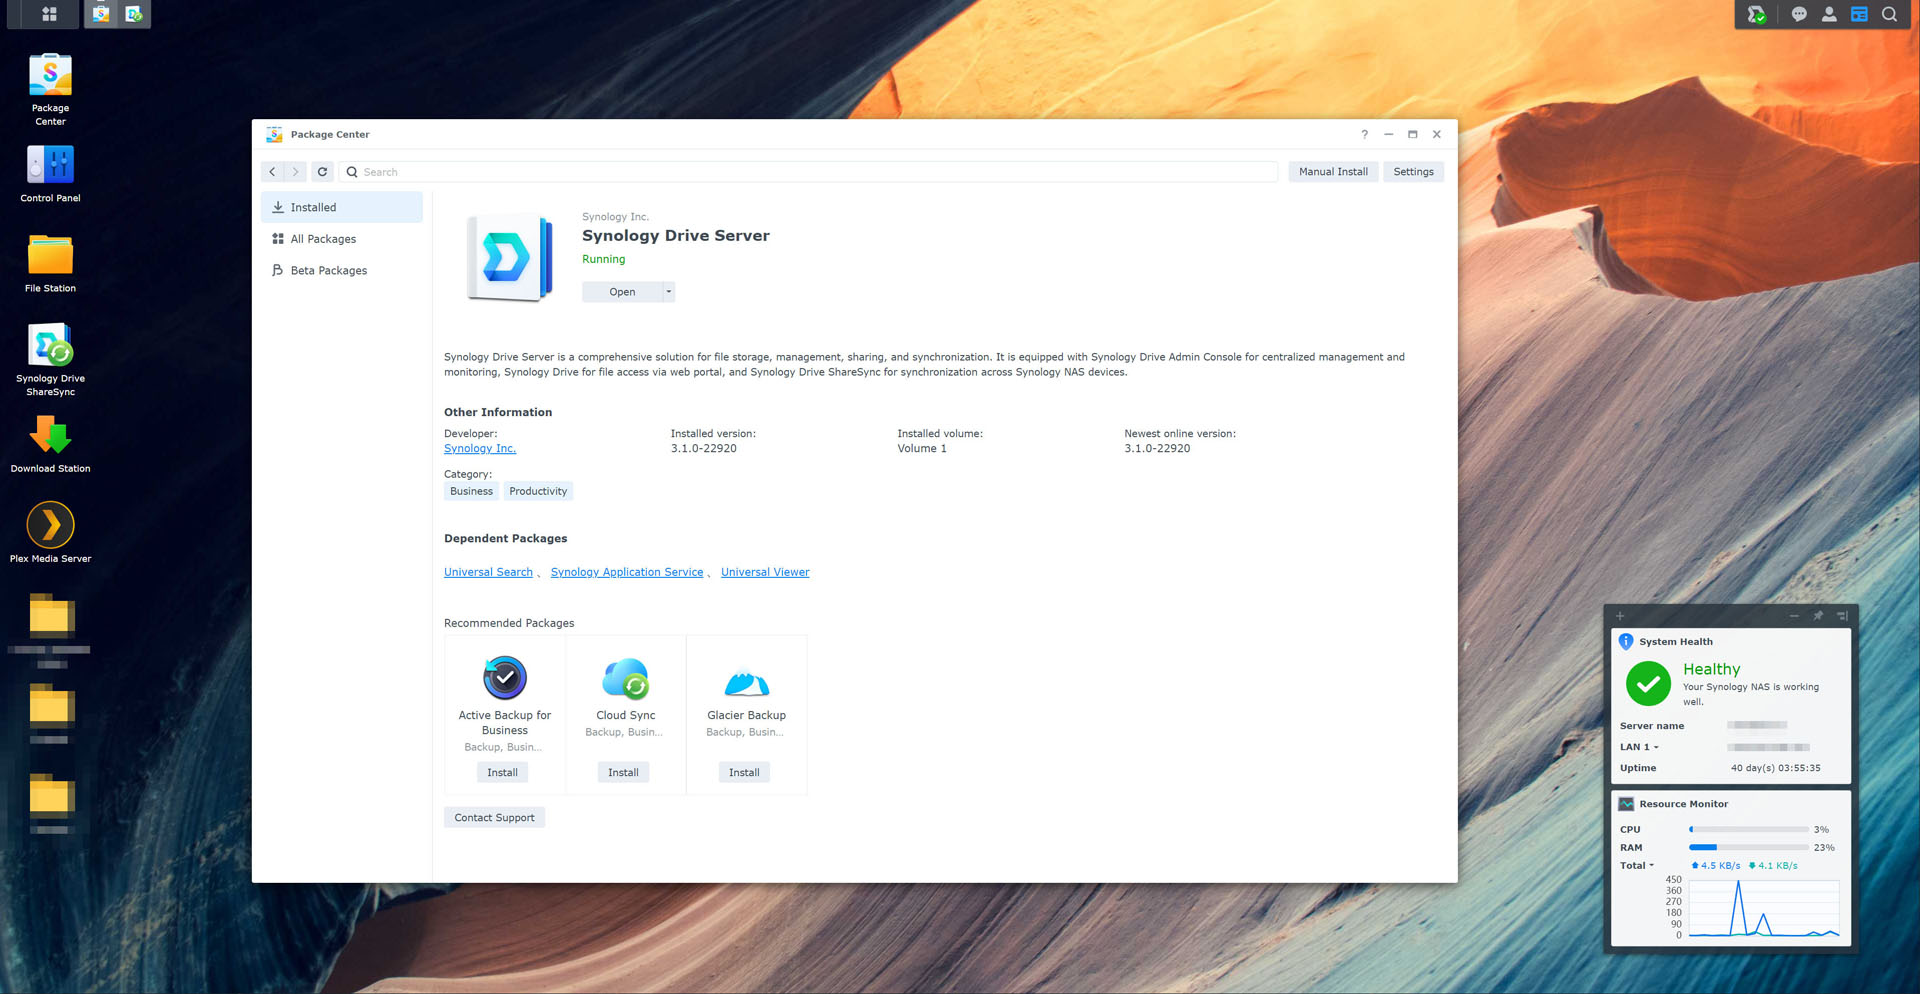Select All Packages in sidebar

click(x=342, y=239)
